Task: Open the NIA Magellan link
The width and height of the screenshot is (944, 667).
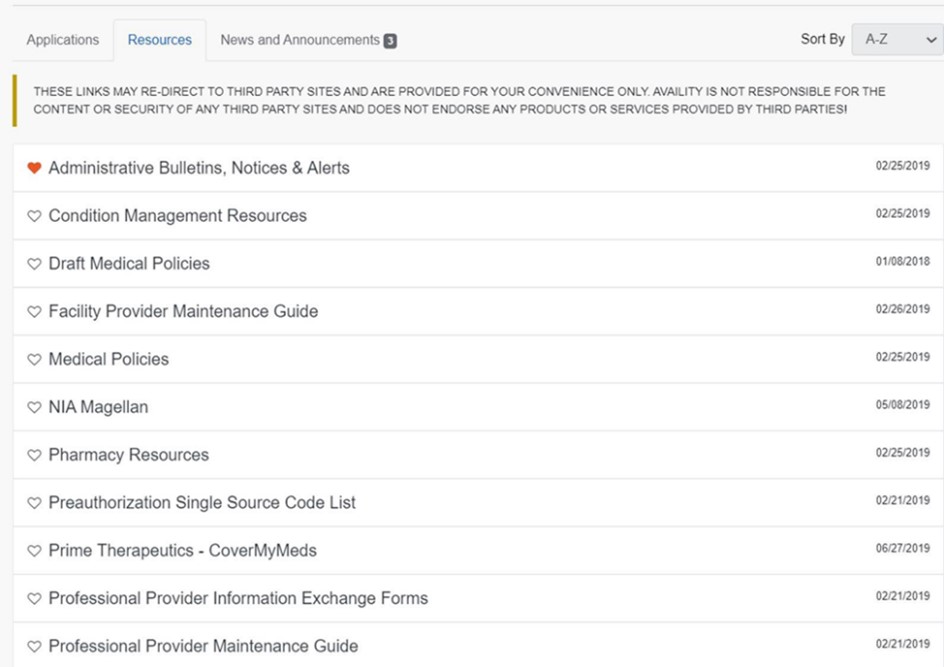Action: (96, 407)
